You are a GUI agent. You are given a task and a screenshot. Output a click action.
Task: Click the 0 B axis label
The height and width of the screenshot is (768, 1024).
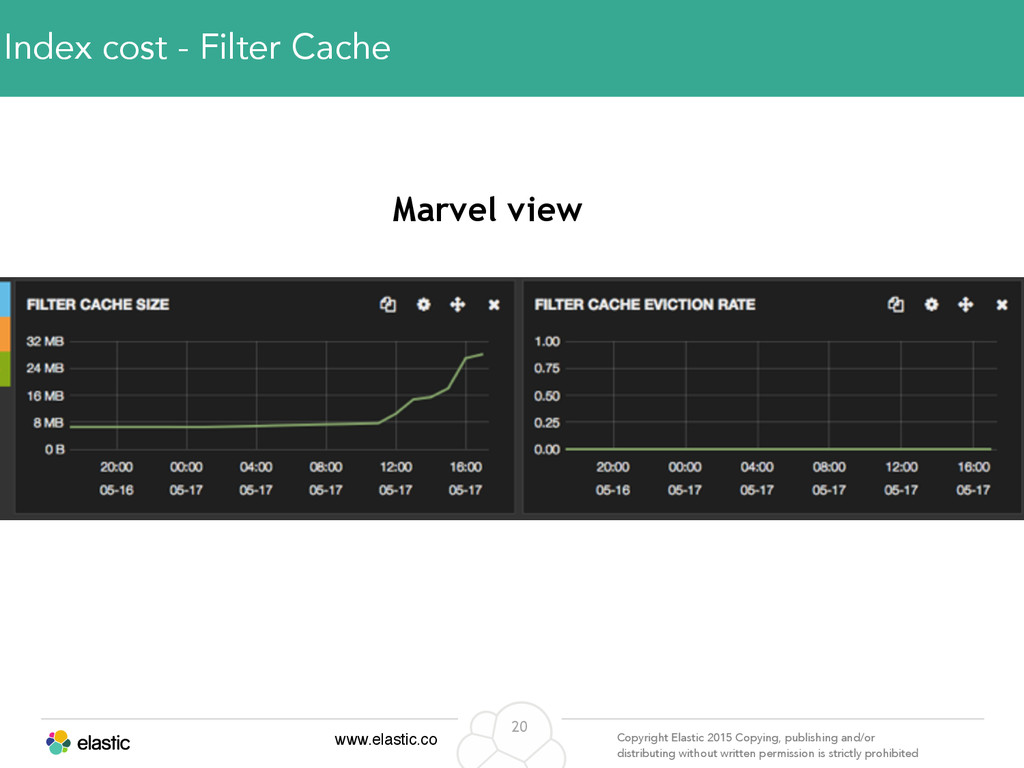(x=55, y=449)
